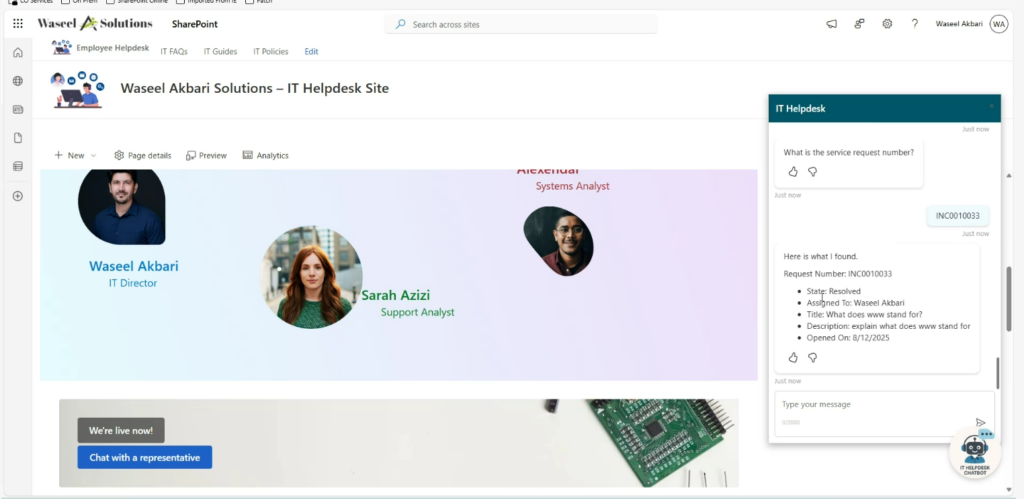Dislike the 'Here is what I found' reply
The width and height of the screenshot is (1024, 499).
click(812, 357)
